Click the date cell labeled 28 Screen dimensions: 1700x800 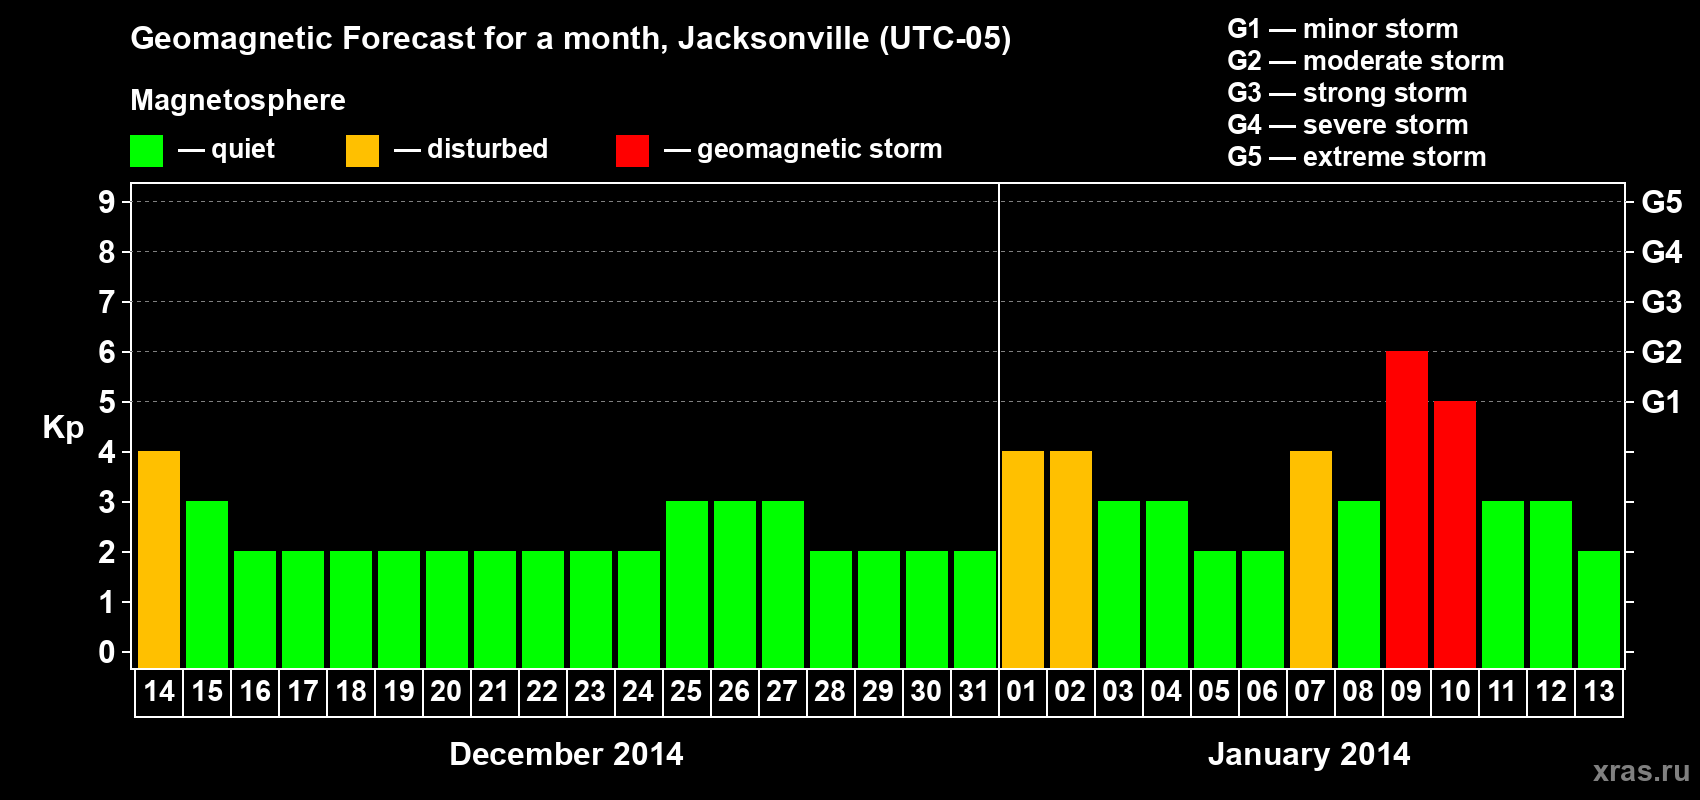tap(831, 692)
